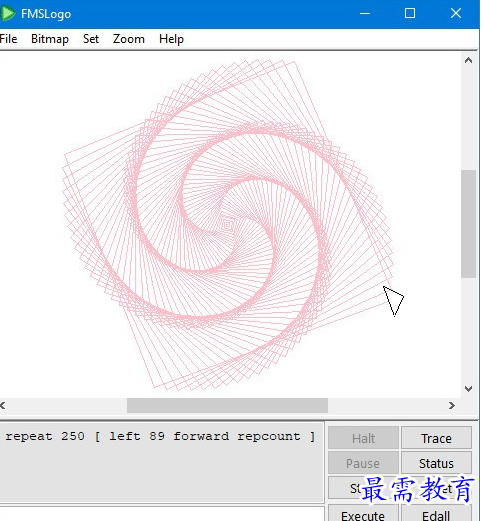
Task: Open the Set menu
Action: pos(91,39)
